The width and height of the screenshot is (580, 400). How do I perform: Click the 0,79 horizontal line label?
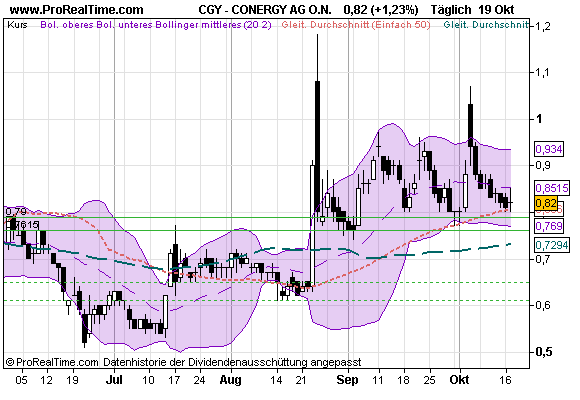tap(16, 212)
